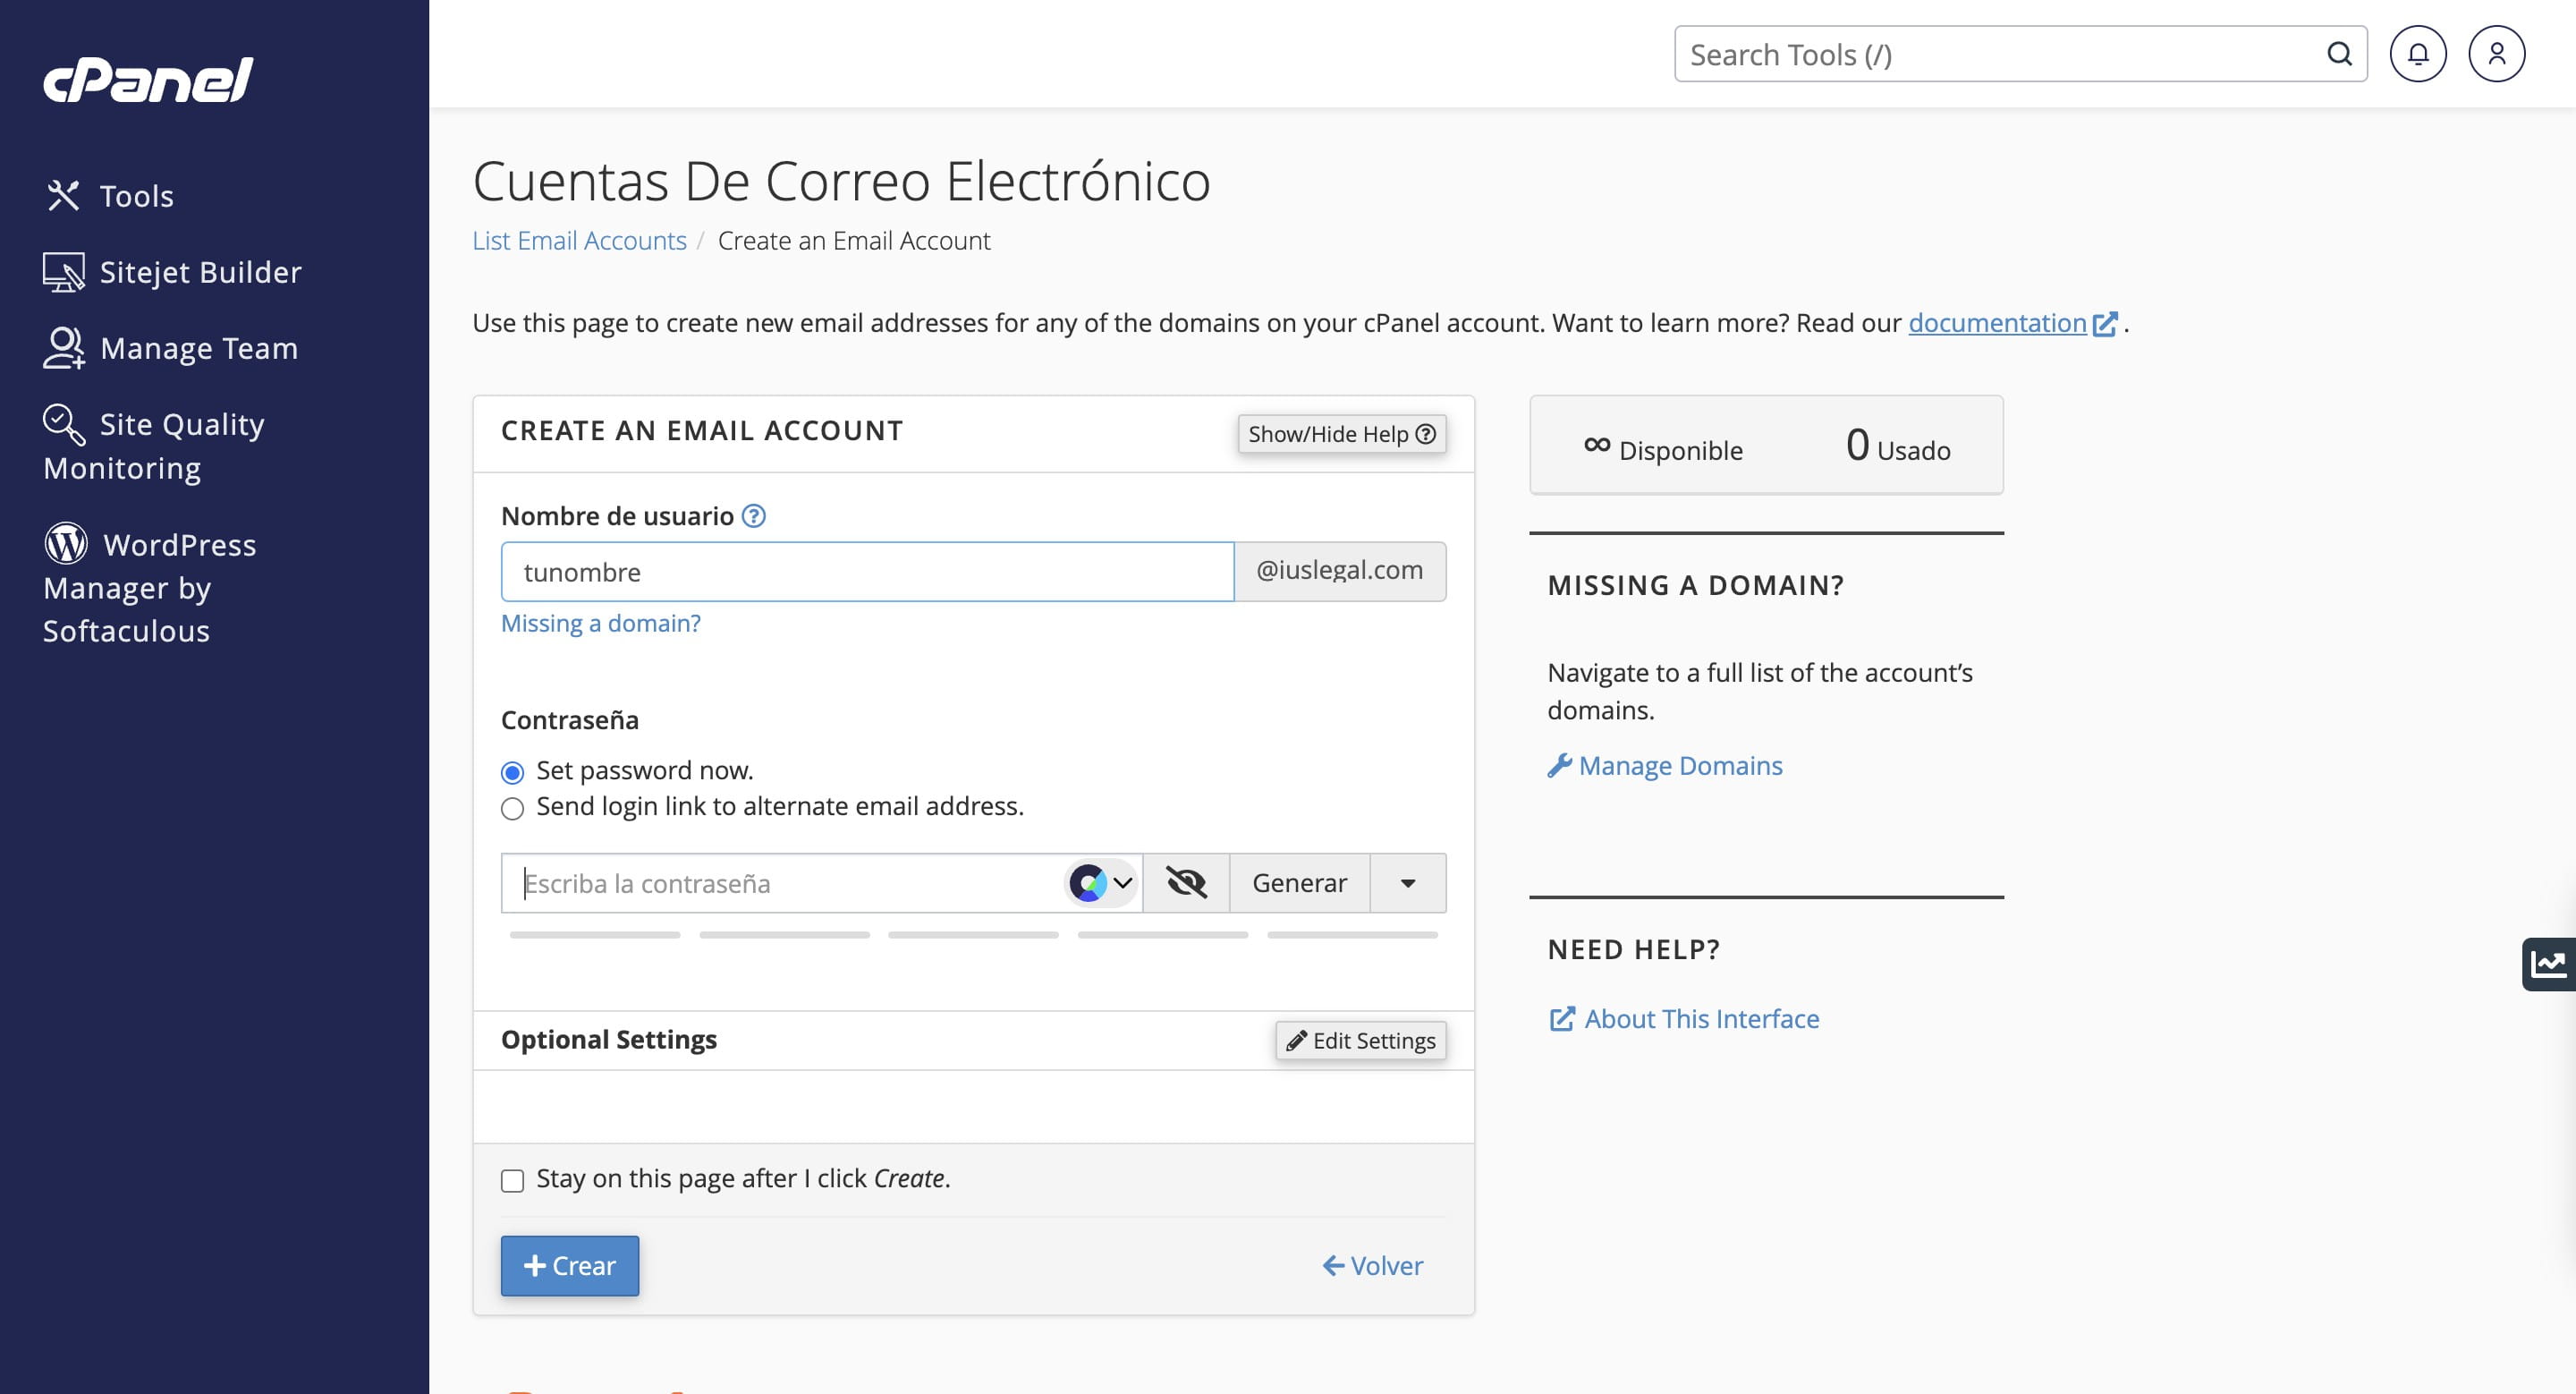Go to List Email Accounts breadcrumb

579,240
